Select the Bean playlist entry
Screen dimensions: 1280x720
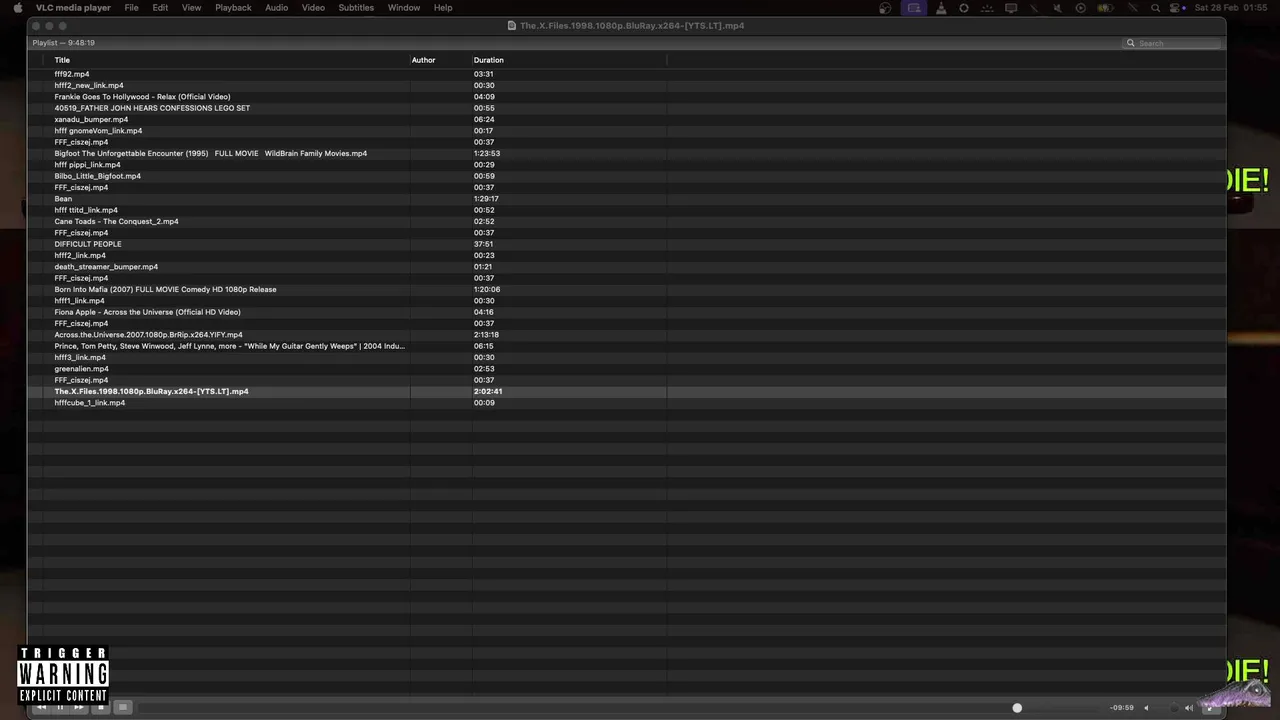pos(63,199)
